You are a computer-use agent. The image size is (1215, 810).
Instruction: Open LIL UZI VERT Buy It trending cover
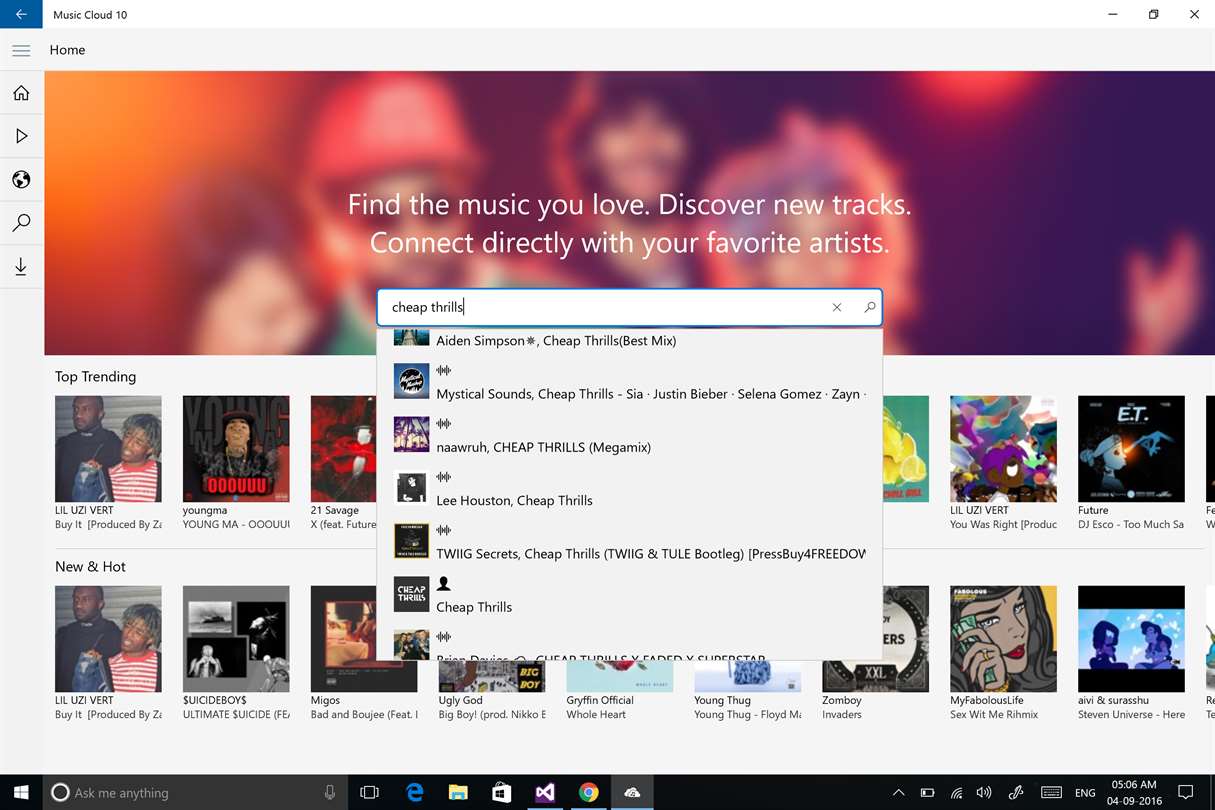coord(108,449)
